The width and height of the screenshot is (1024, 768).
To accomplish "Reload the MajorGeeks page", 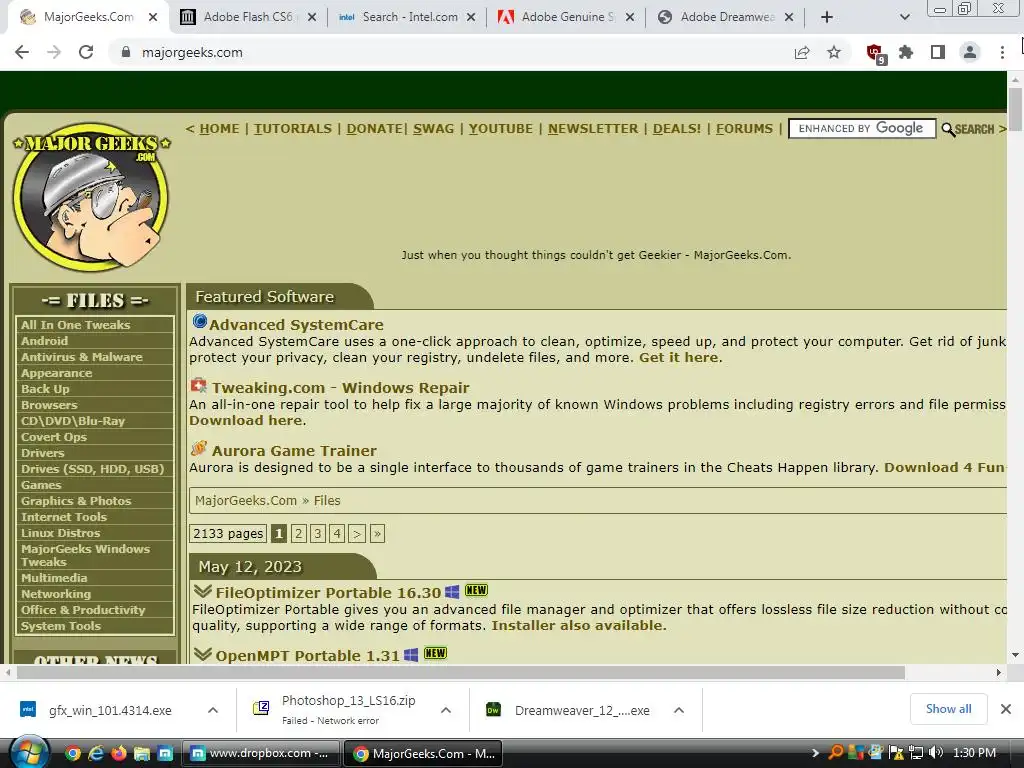I will coord(86,52).
